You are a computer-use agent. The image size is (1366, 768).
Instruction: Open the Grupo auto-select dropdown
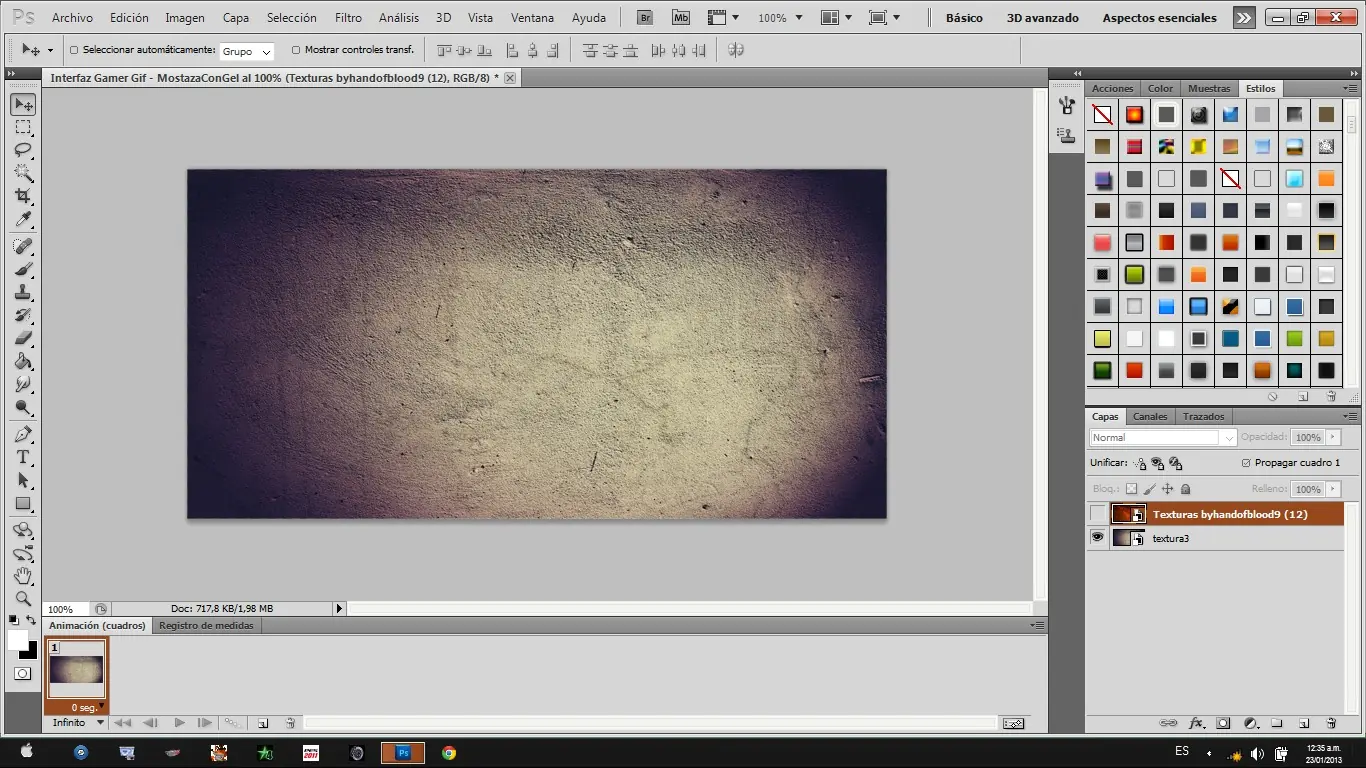246,51
